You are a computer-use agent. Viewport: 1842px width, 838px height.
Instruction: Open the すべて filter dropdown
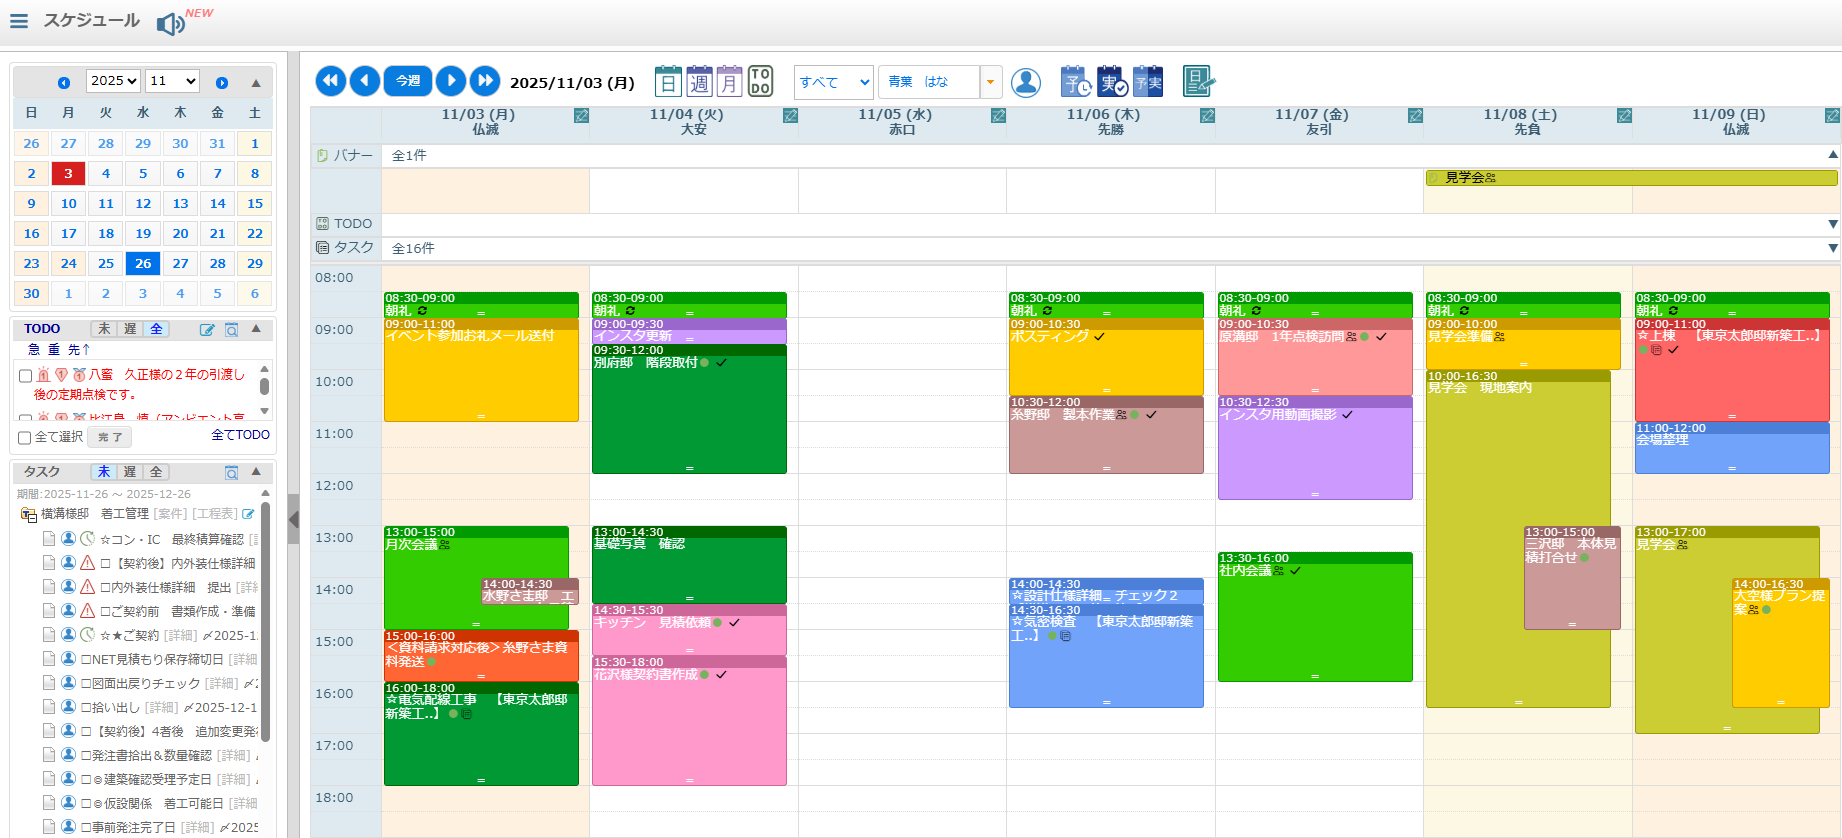click(833, 82)
